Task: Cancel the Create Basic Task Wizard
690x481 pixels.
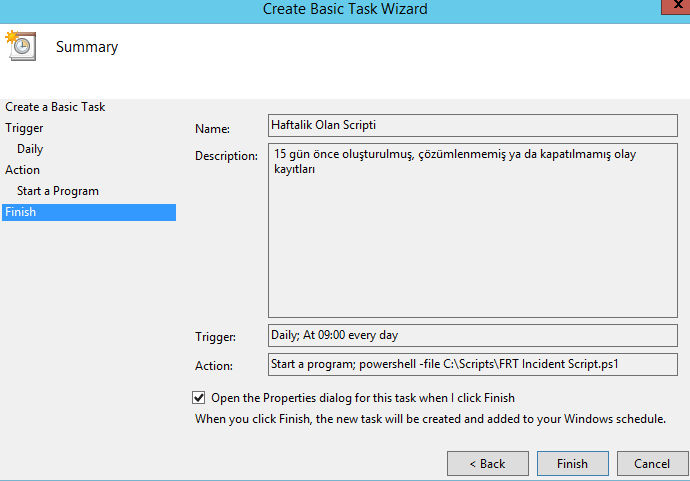Action: (653, 463)
